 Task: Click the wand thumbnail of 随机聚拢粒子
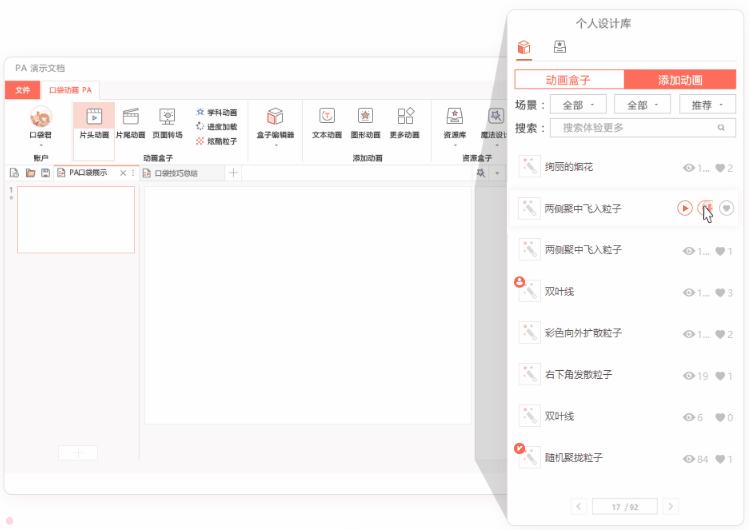click(x=529, y=457)
